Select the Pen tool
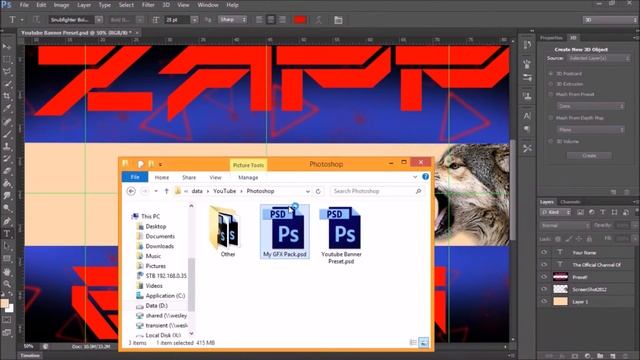 (7, 221)
